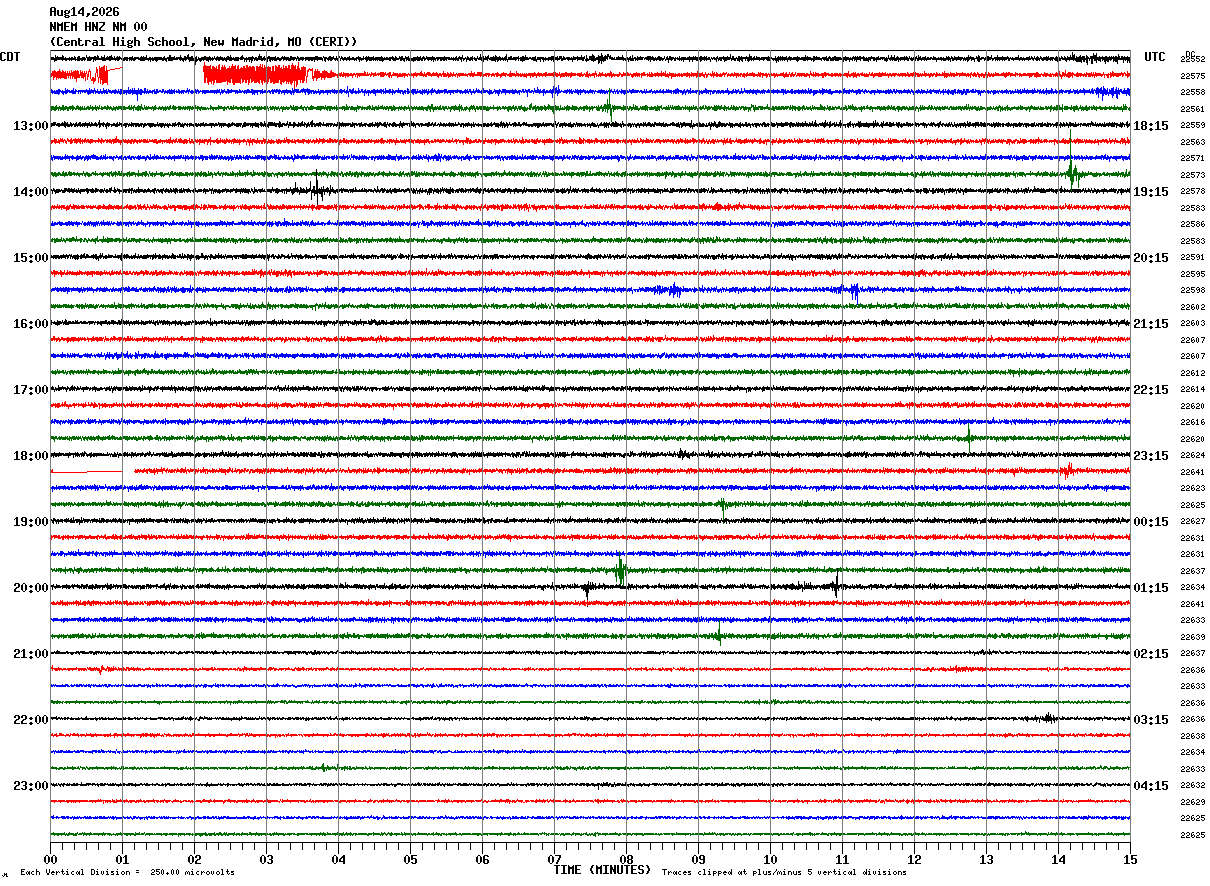This screenshot has width=1210, height=886.
Task: Click the blue event near minute 11
Action: pos(853,291)
